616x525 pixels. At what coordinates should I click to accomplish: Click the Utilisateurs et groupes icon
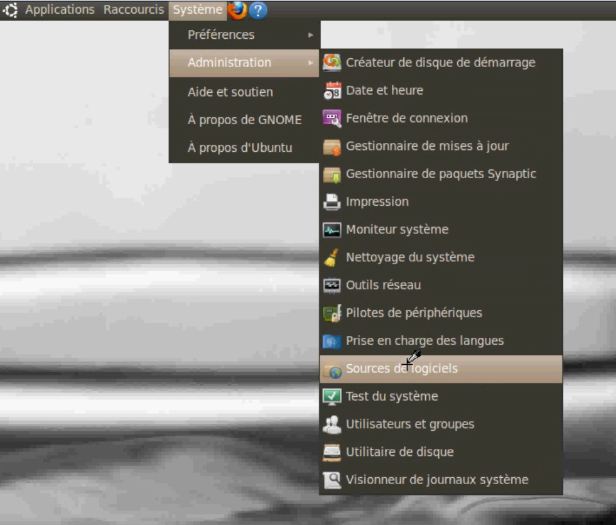click(332, 424)
